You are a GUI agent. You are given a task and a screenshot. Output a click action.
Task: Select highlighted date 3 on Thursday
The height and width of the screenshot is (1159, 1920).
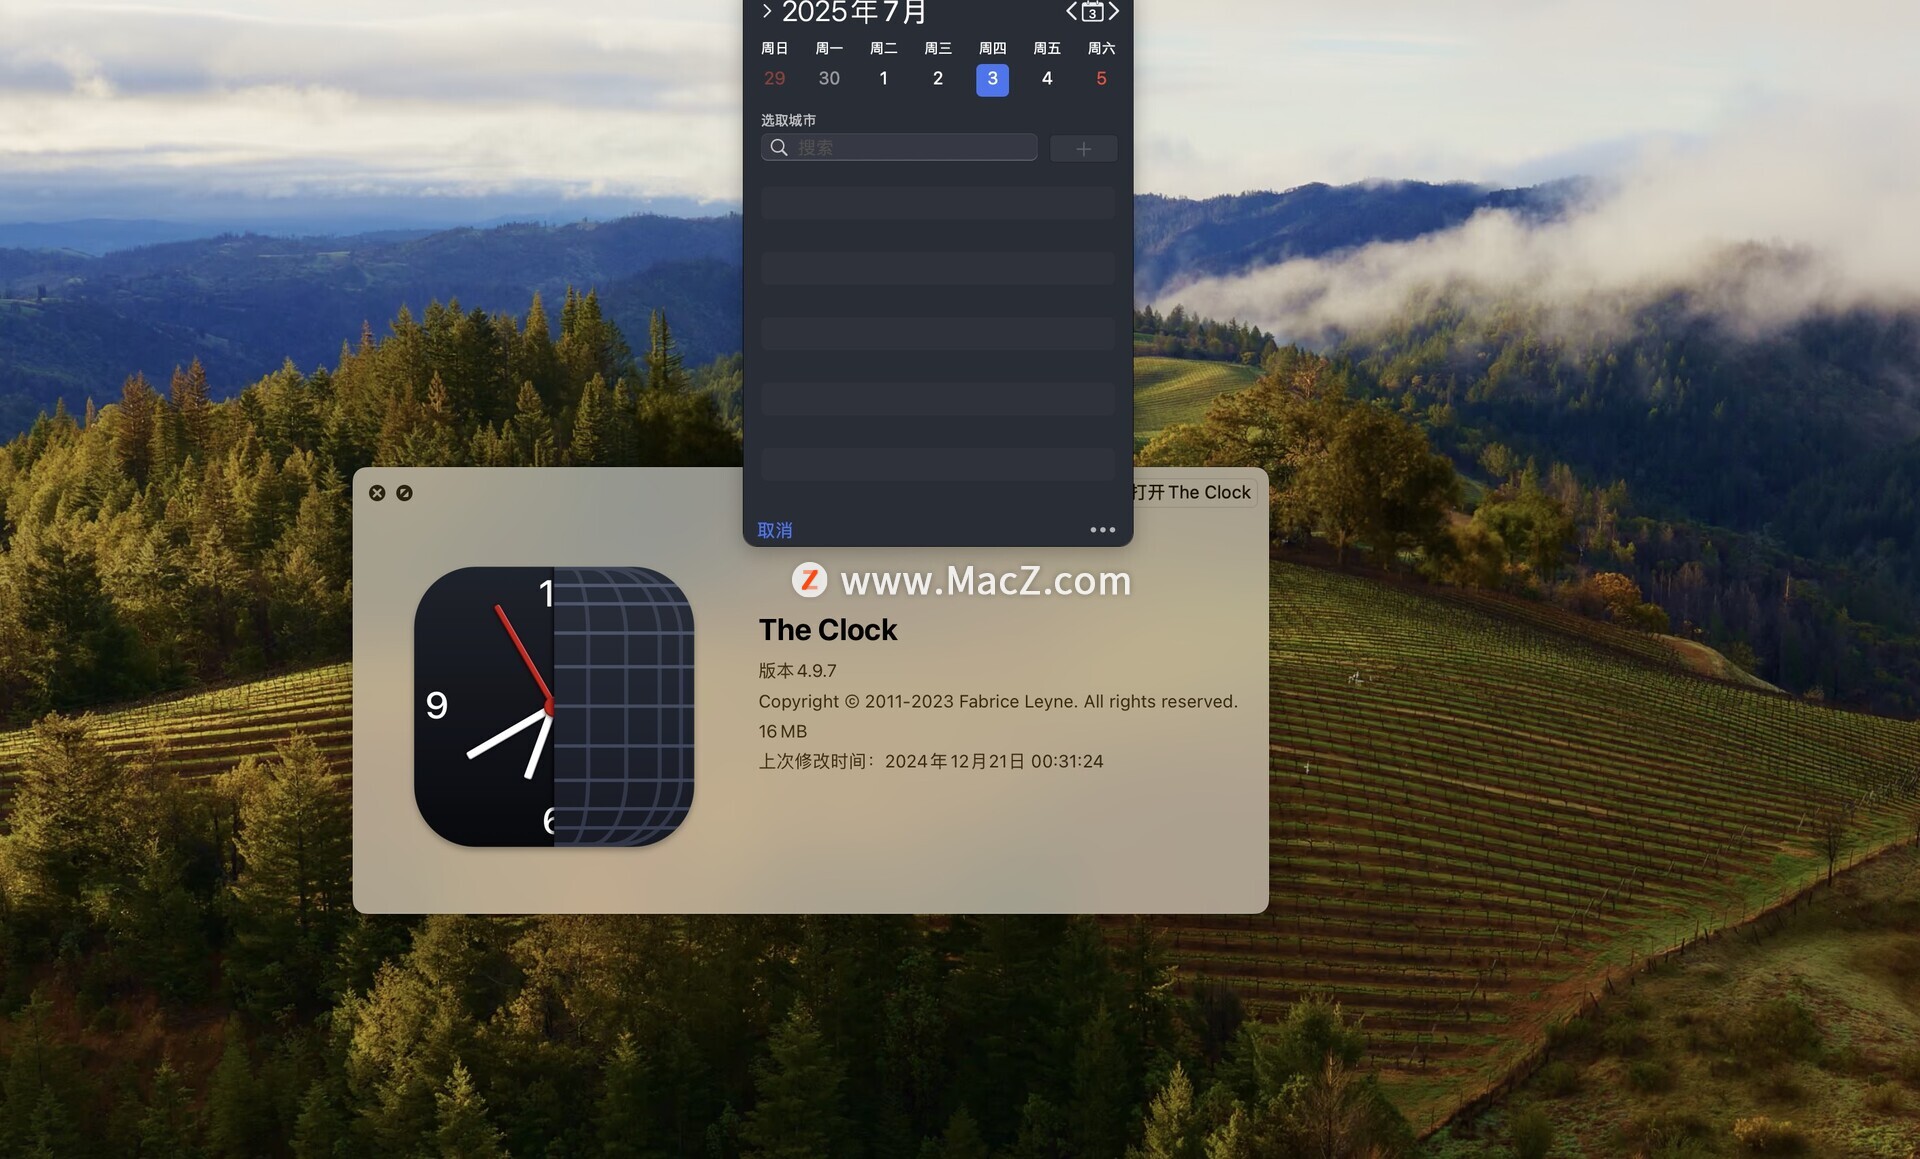pyautogui.click(x=992, y=79)
